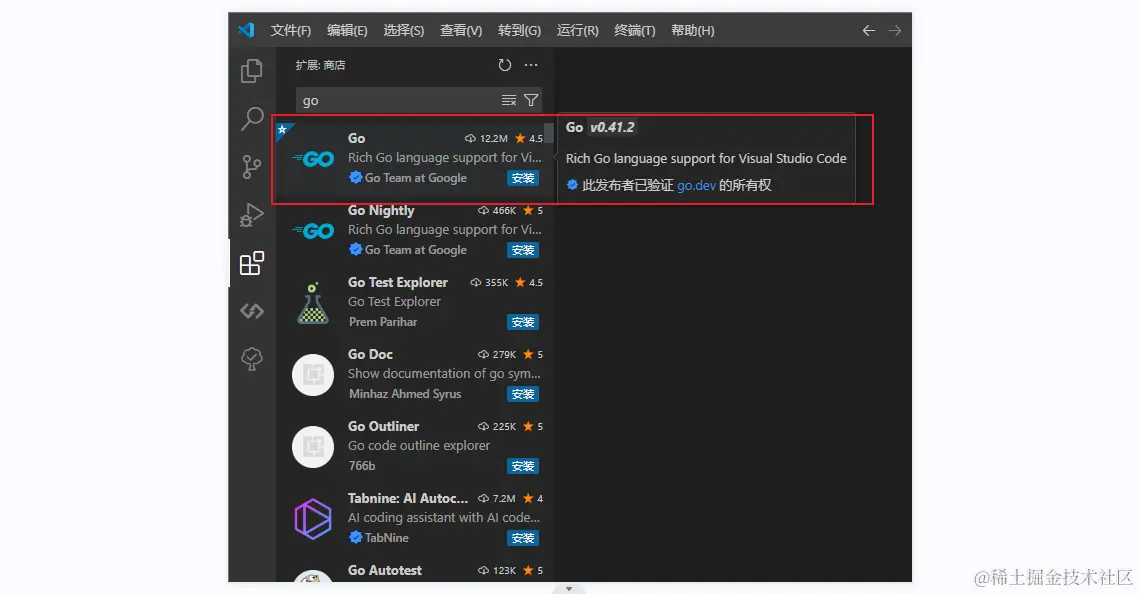Open the 选择(S) menu
This screenshot has width=1140, height=594.
[404, 31]
